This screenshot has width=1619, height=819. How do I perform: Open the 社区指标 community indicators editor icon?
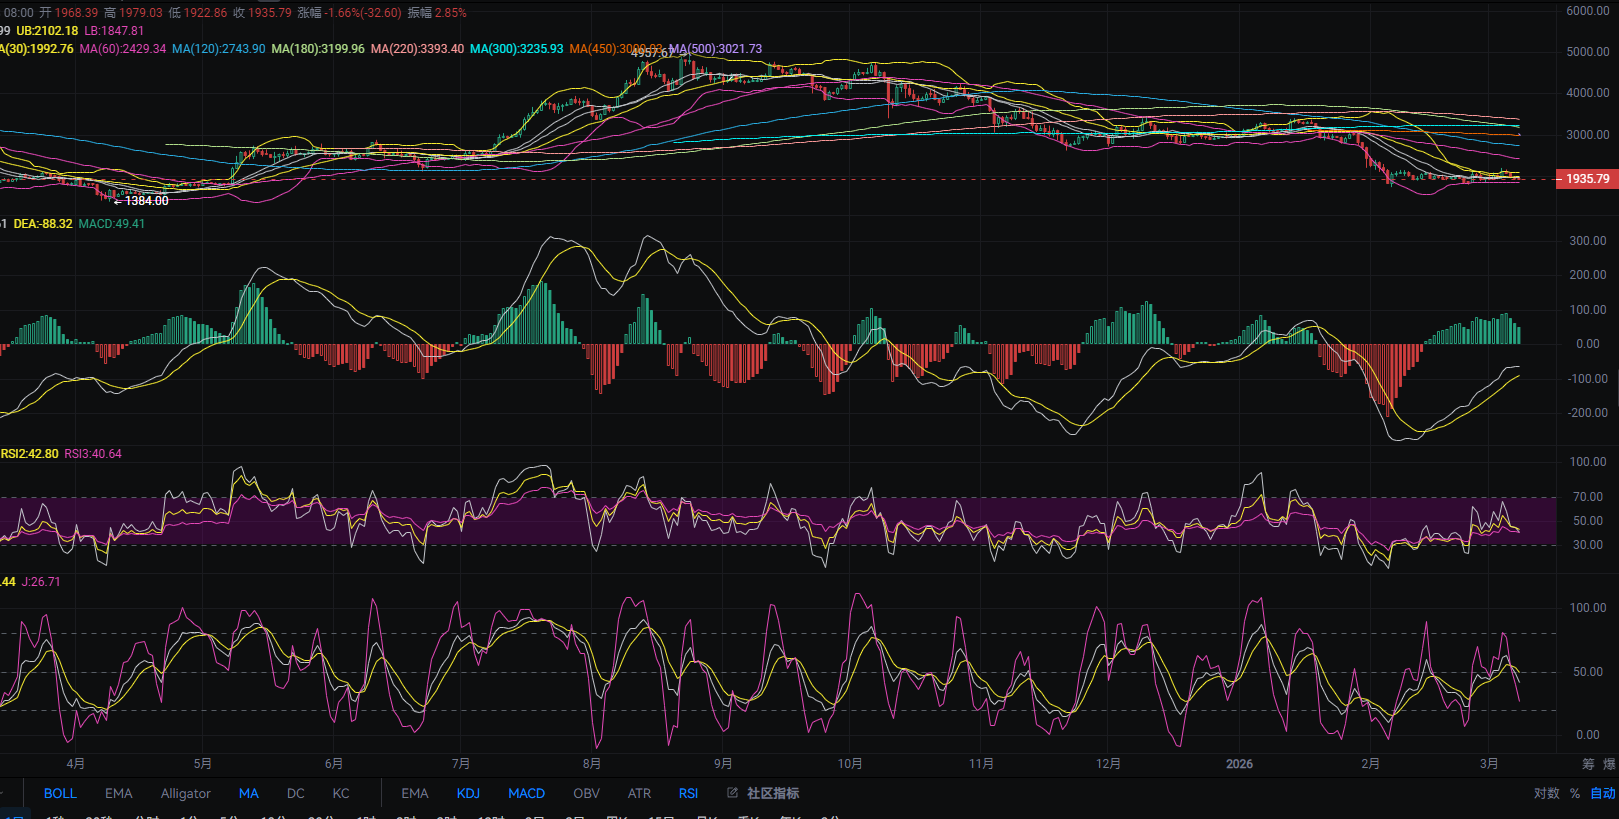733,793
